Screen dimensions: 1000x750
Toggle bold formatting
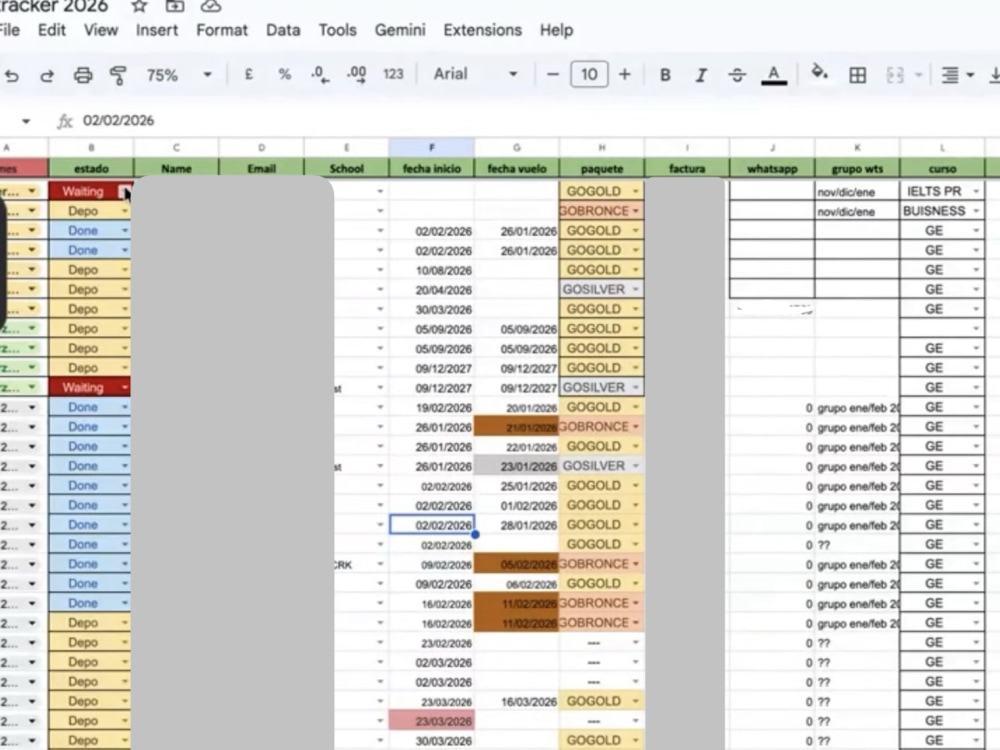point(665,75)
